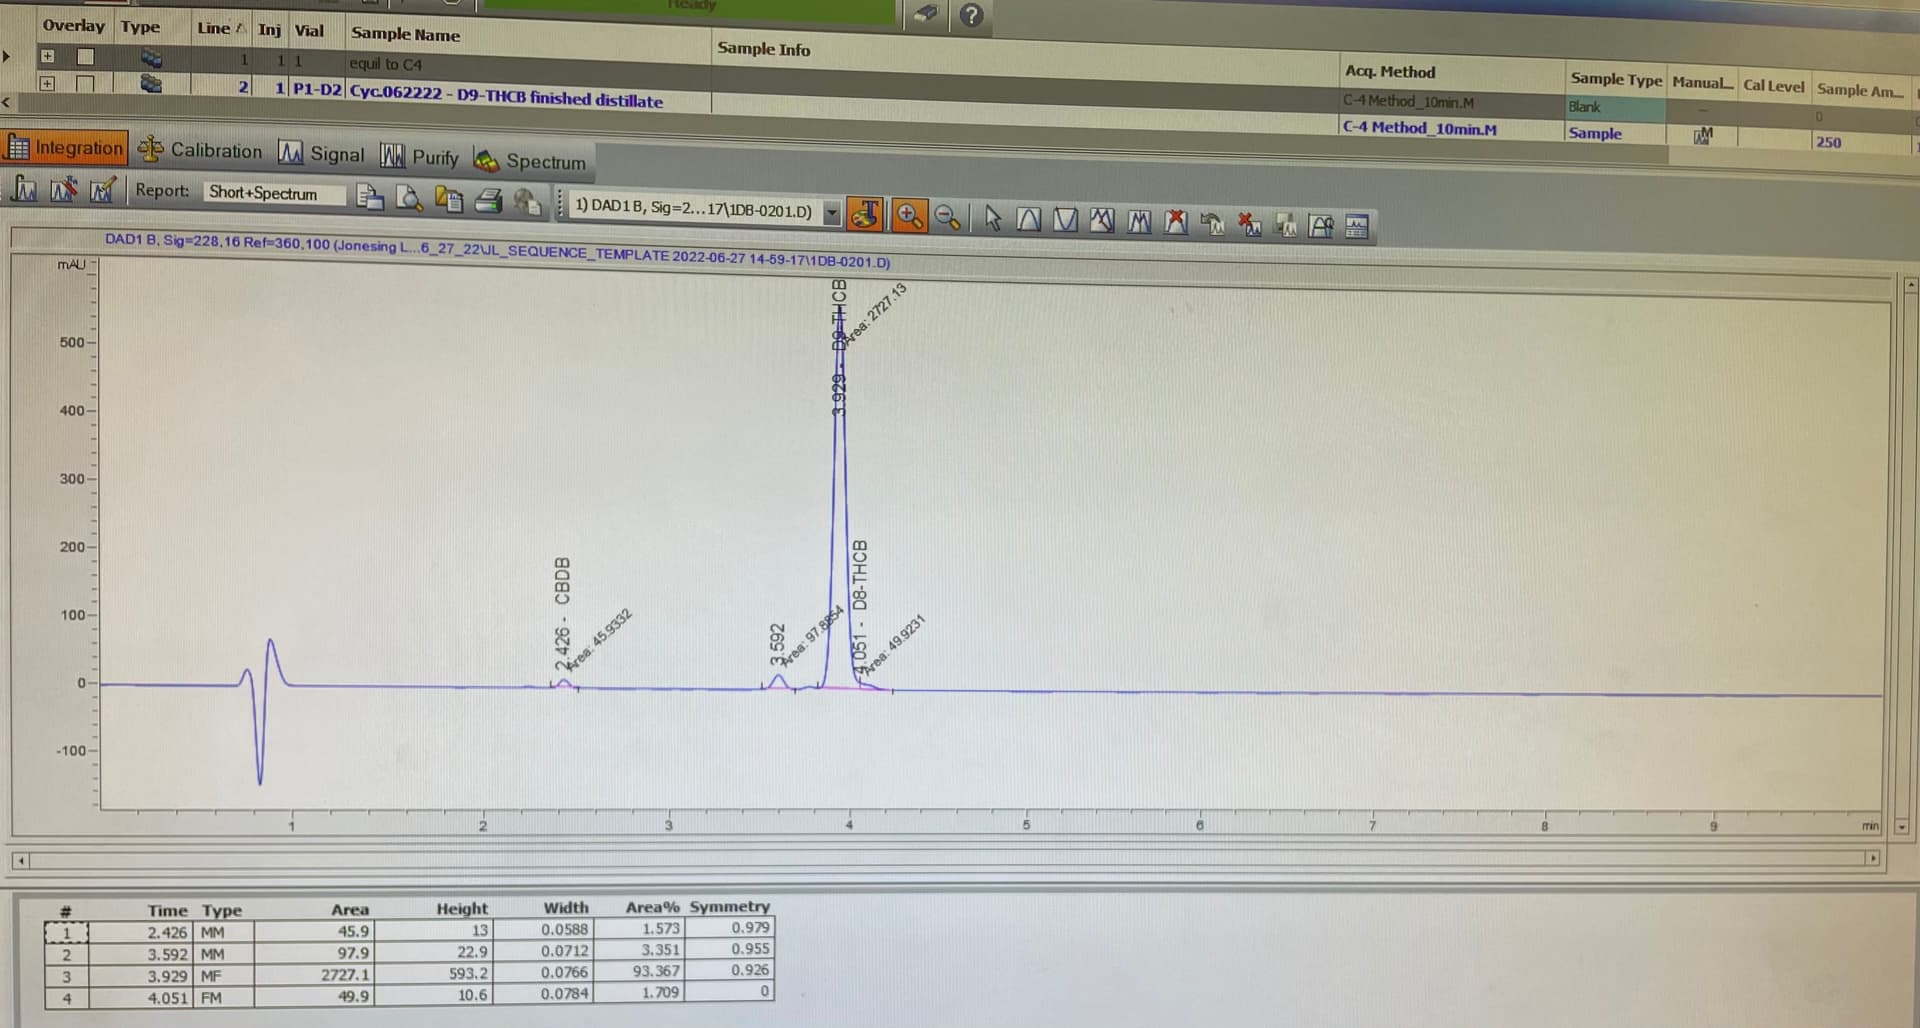Choose the tangent skim integration tool
The image size is (1920, 1028).
(x=1102, y=221)
